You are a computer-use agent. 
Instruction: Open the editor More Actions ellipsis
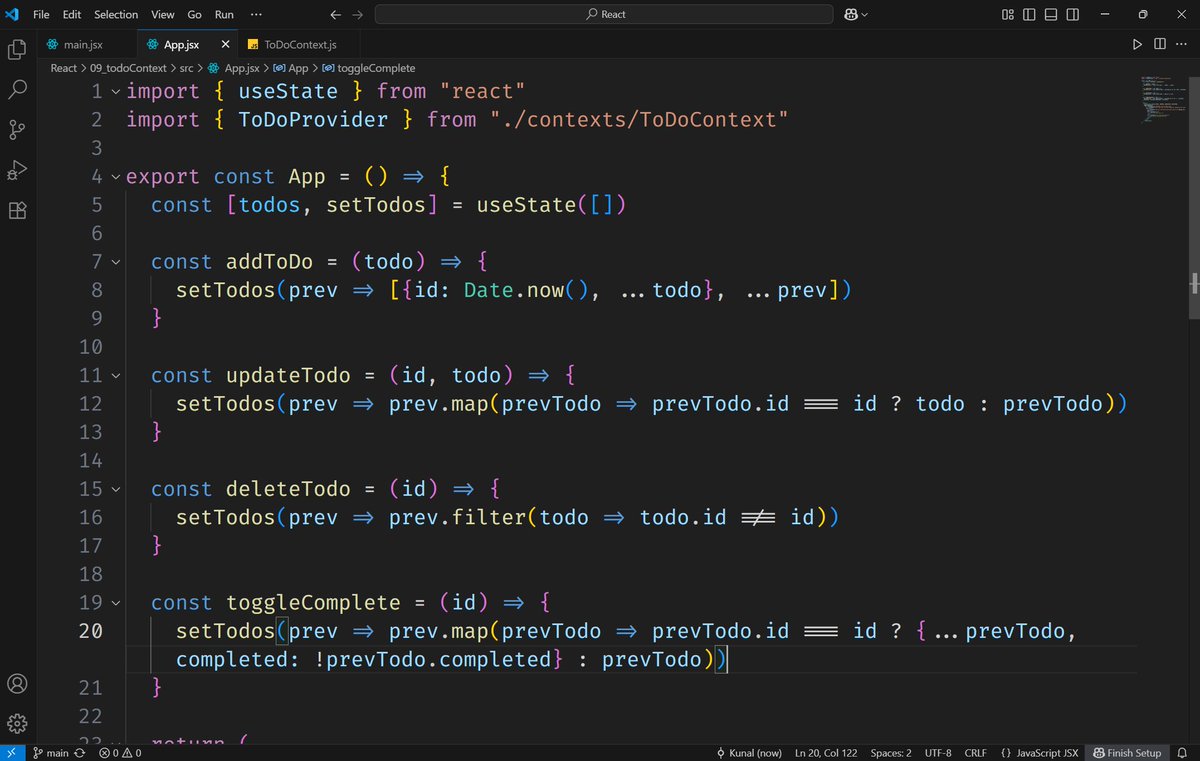pos(1182,44)
